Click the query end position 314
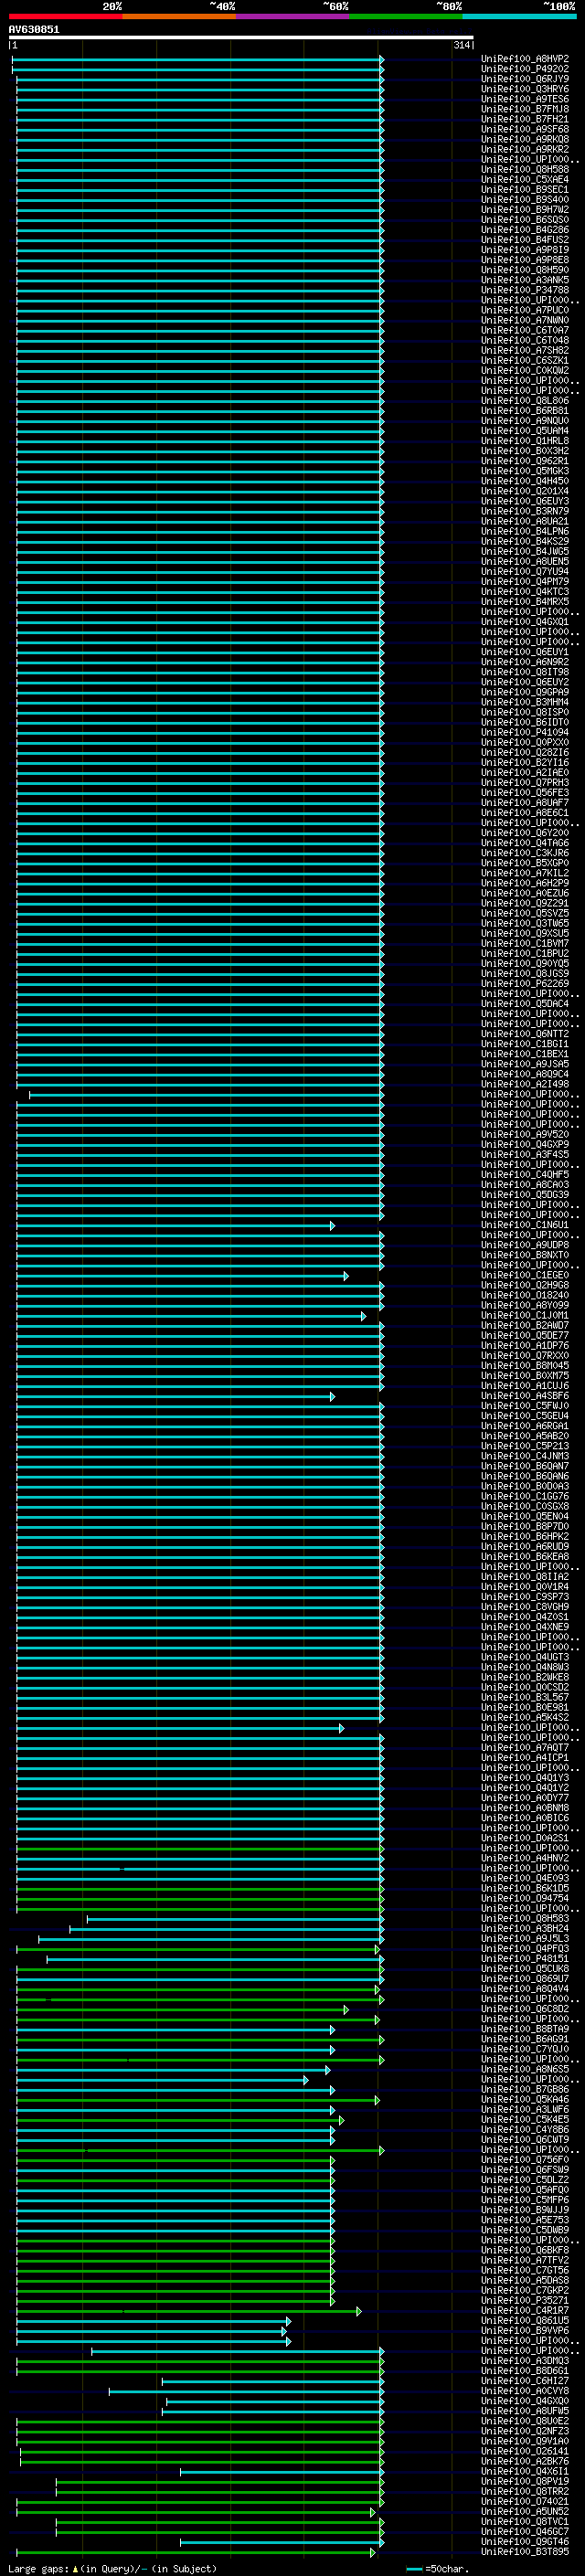Image resolution: width=585 pixels, height=2576 pixels. 462,45
